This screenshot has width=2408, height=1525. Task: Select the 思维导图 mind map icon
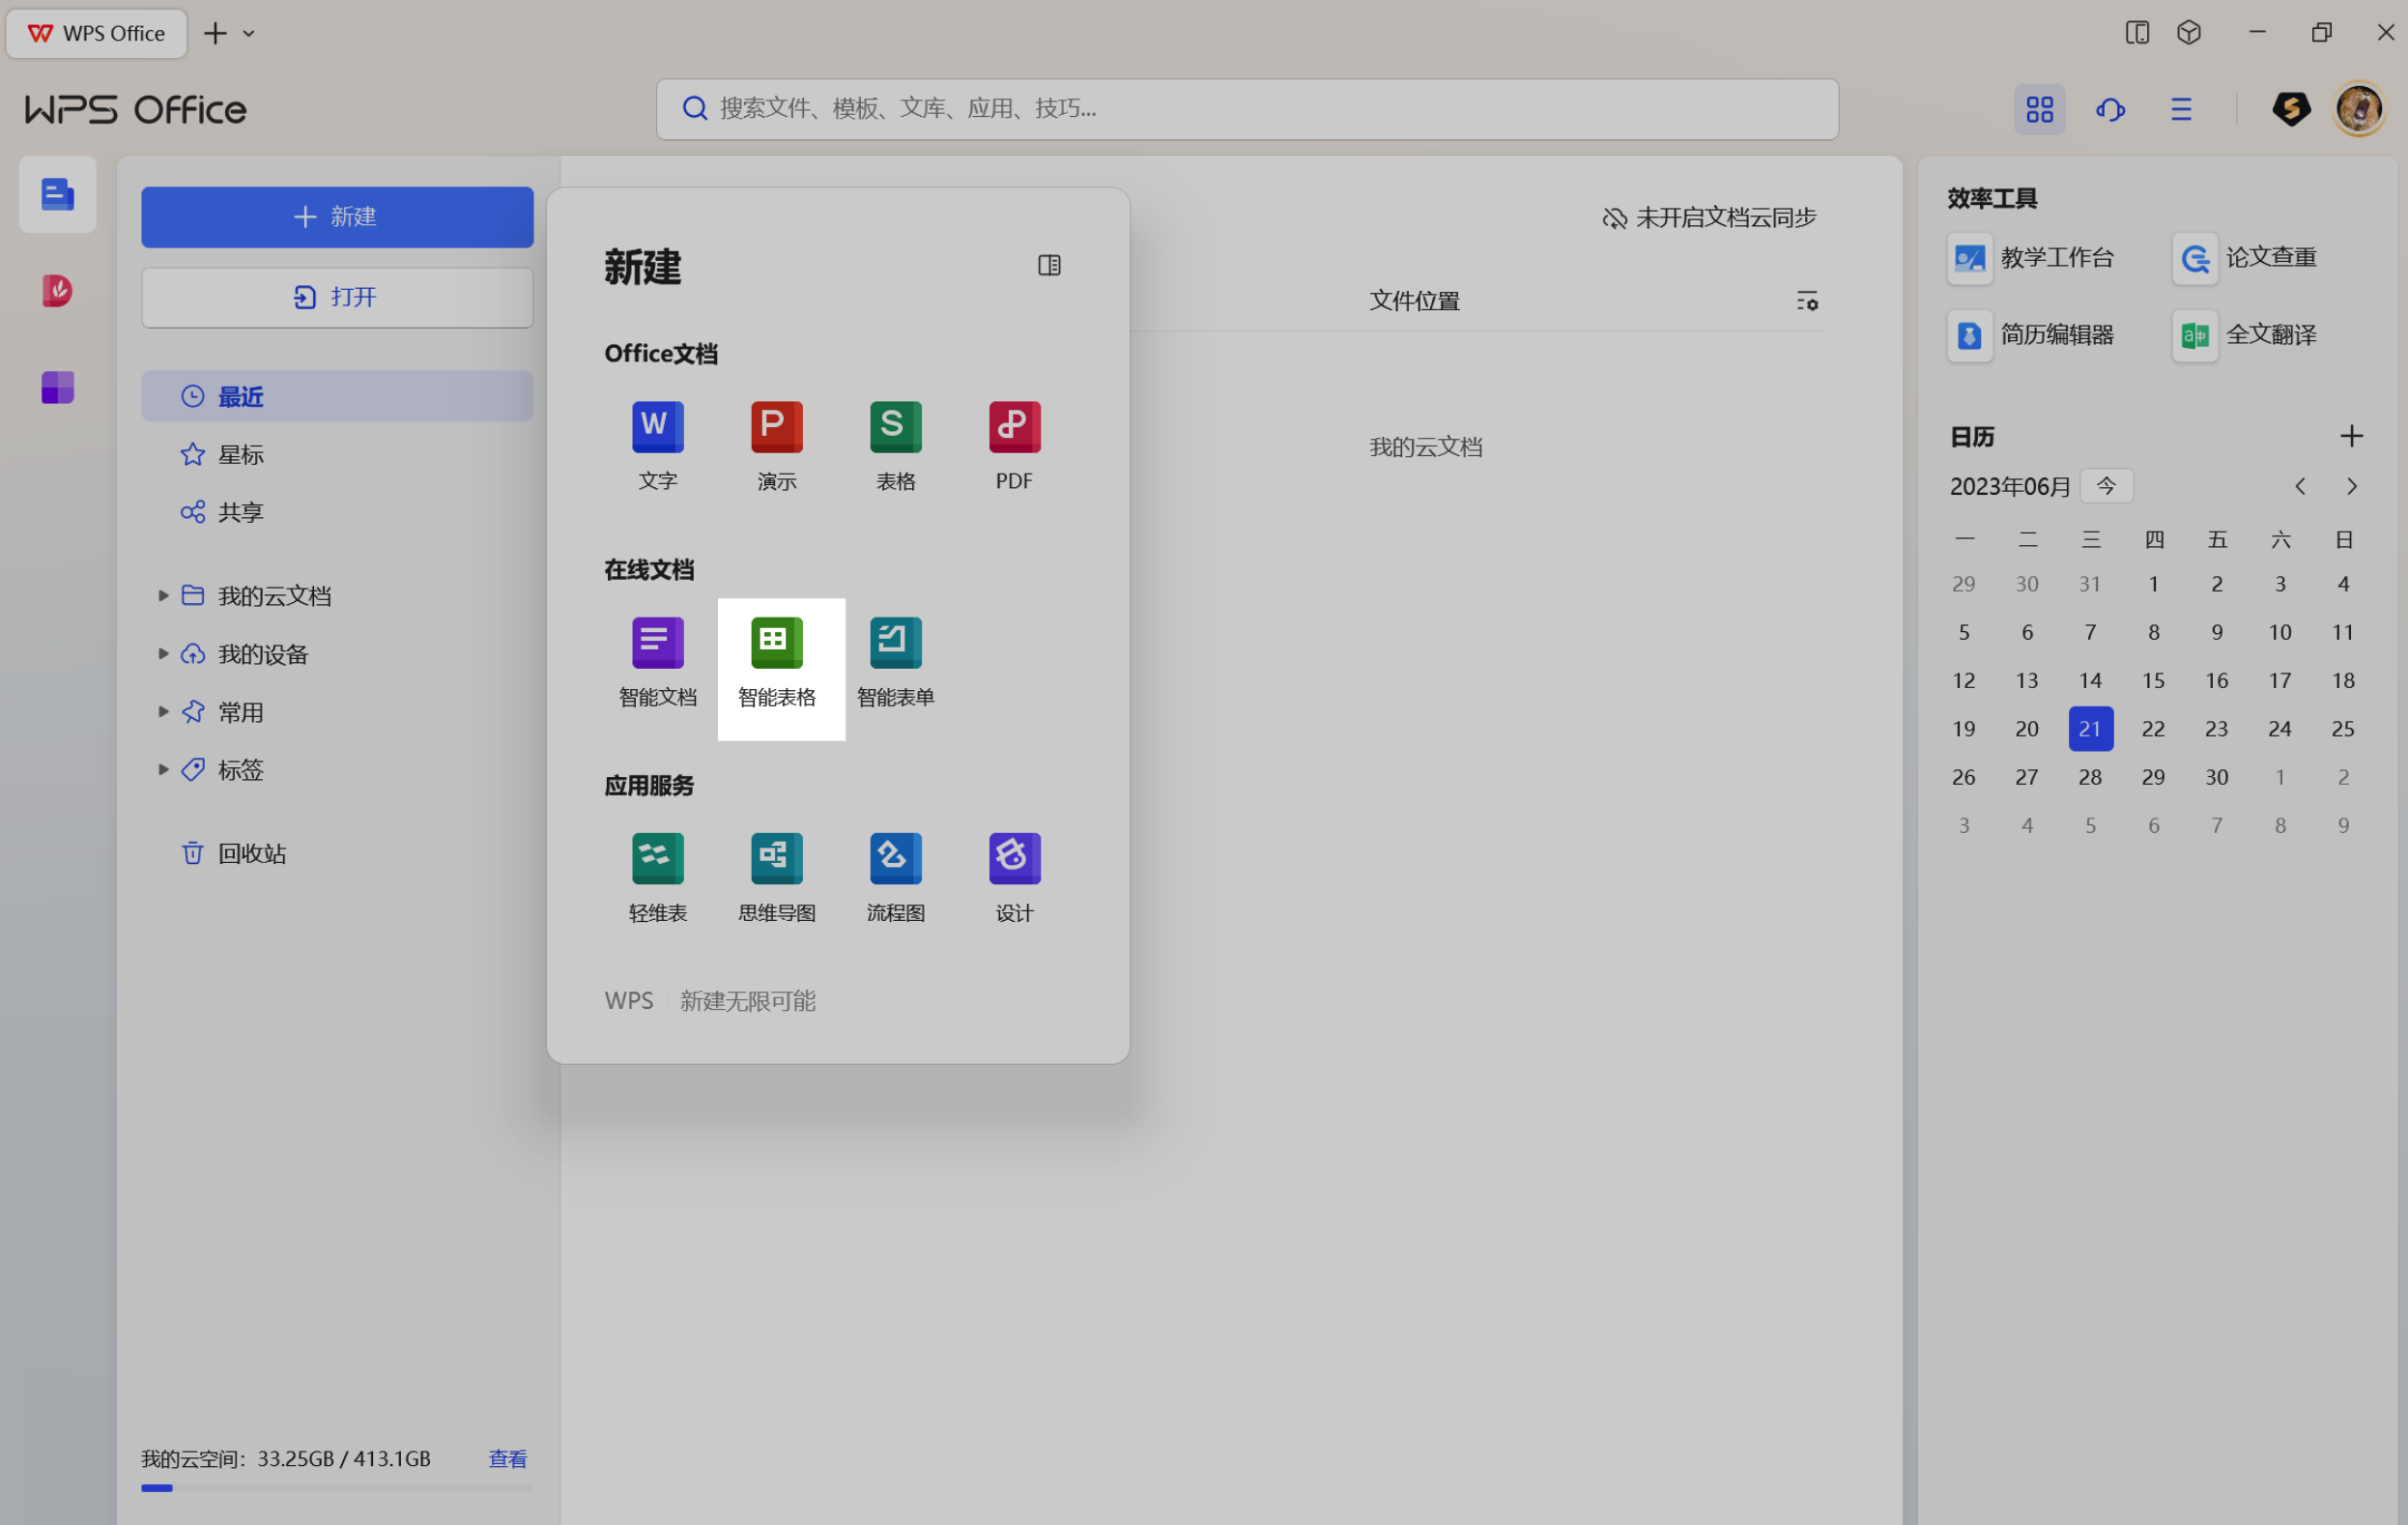point(776,860)
